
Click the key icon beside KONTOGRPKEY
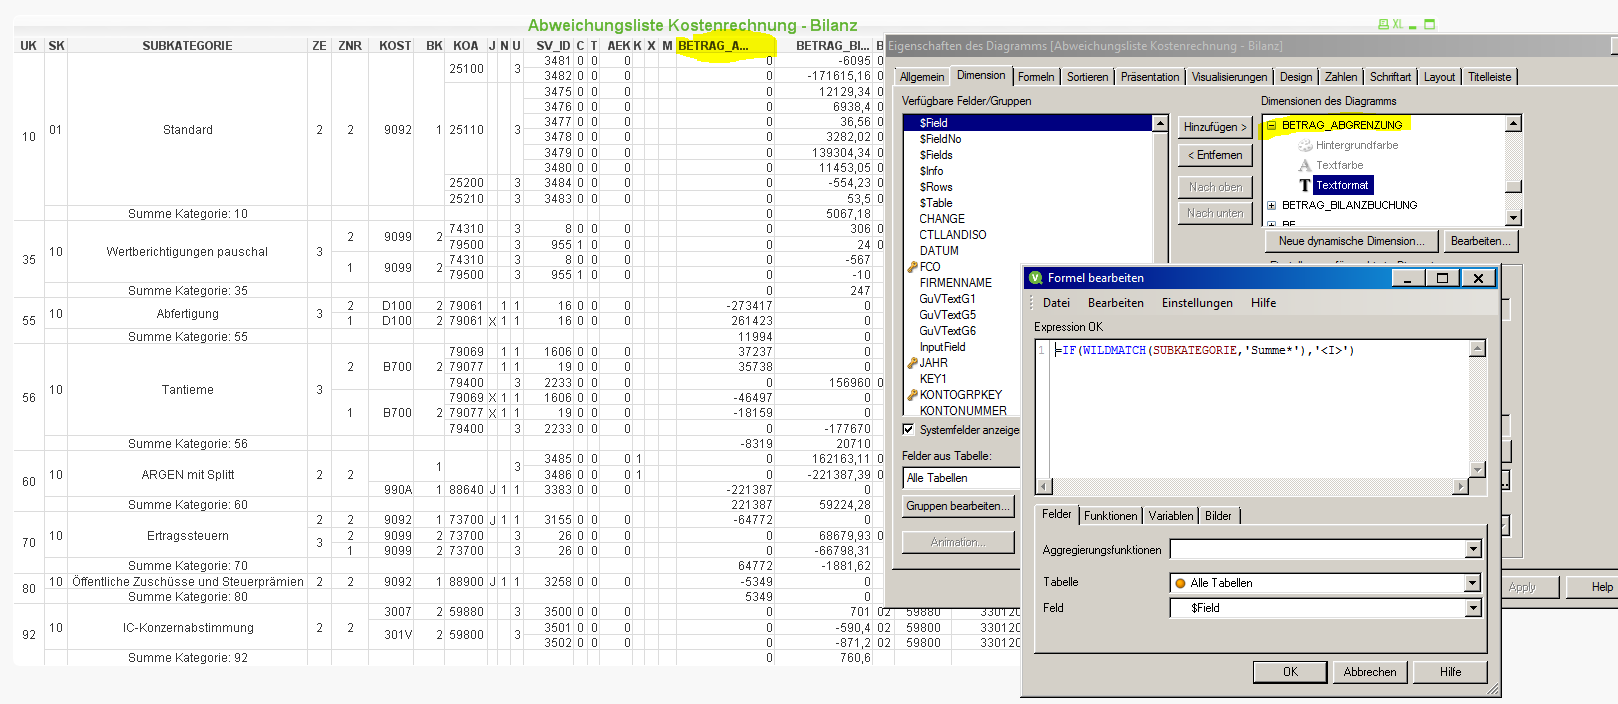pyautogui.click(x=912, y=395)
